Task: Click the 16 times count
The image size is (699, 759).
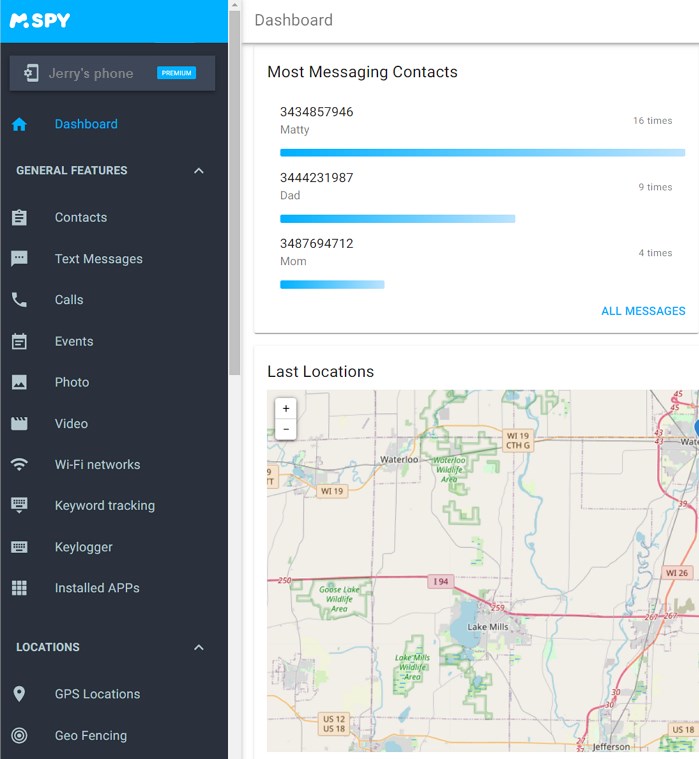Action: (x=653, y=121)
